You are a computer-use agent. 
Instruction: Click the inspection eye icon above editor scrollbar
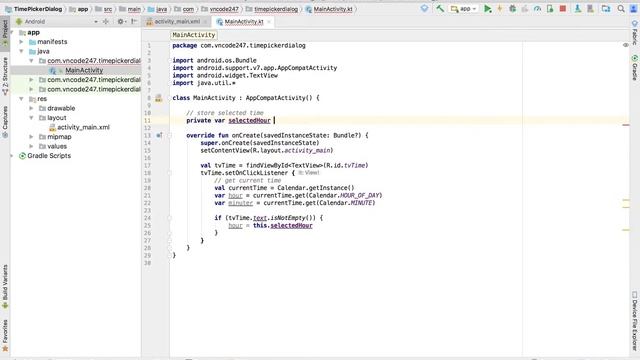pos(626,45)
